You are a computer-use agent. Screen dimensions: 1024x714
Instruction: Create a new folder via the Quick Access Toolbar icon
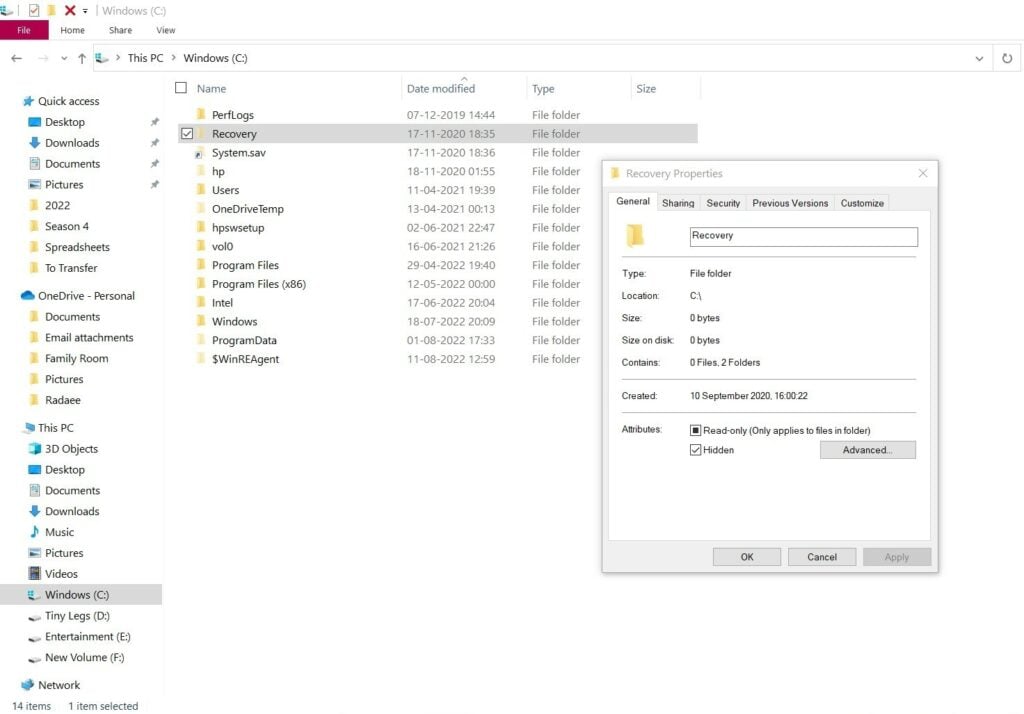click(x=51, y=9)
